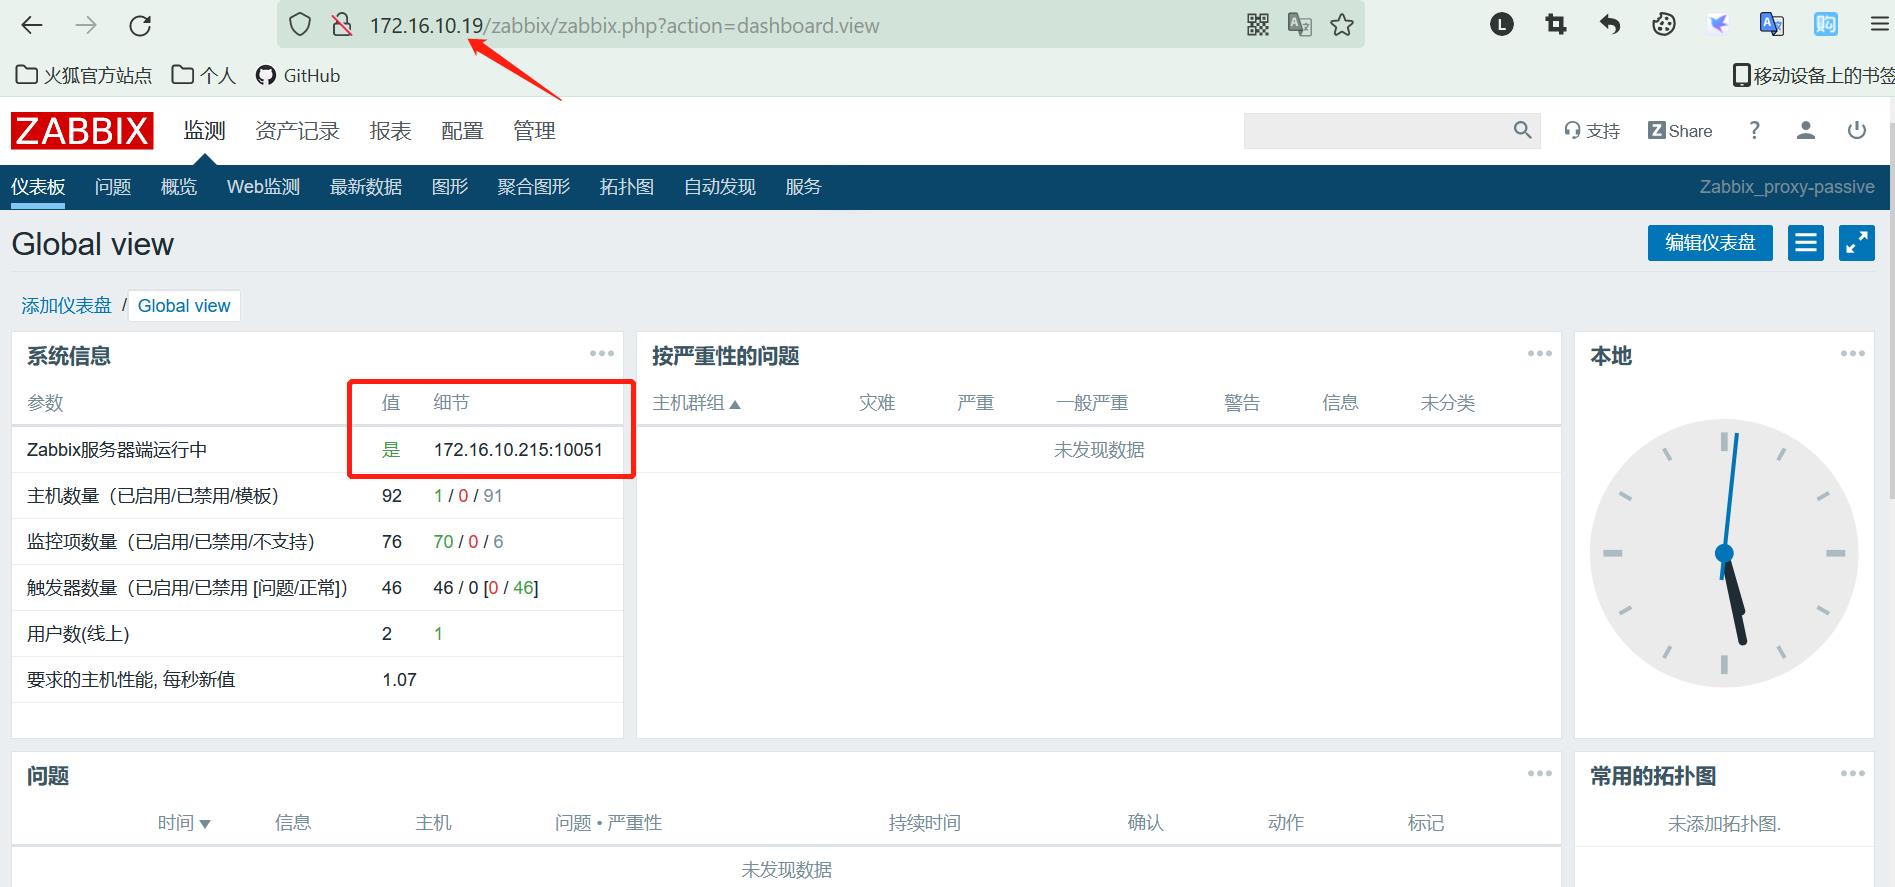Open the help question mark icon
The image size is (1895, 887).
(1754, 130)
